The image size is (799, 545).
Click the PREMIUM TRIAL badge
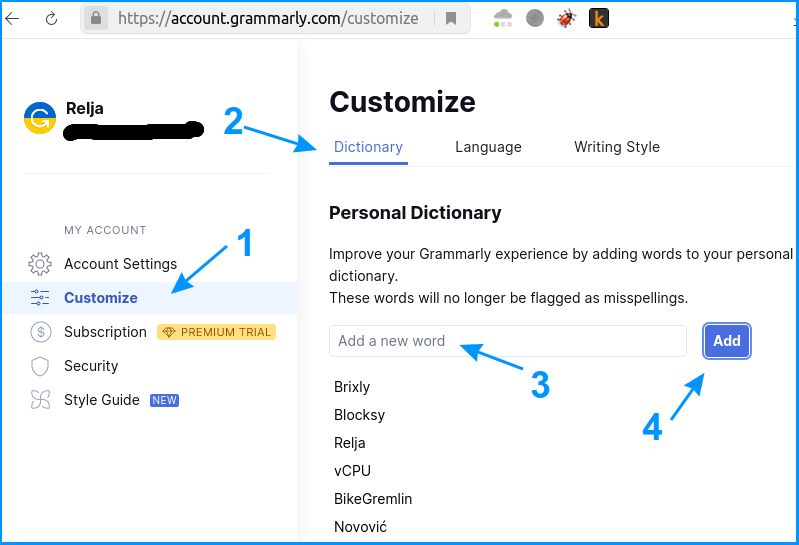[216, 332]
